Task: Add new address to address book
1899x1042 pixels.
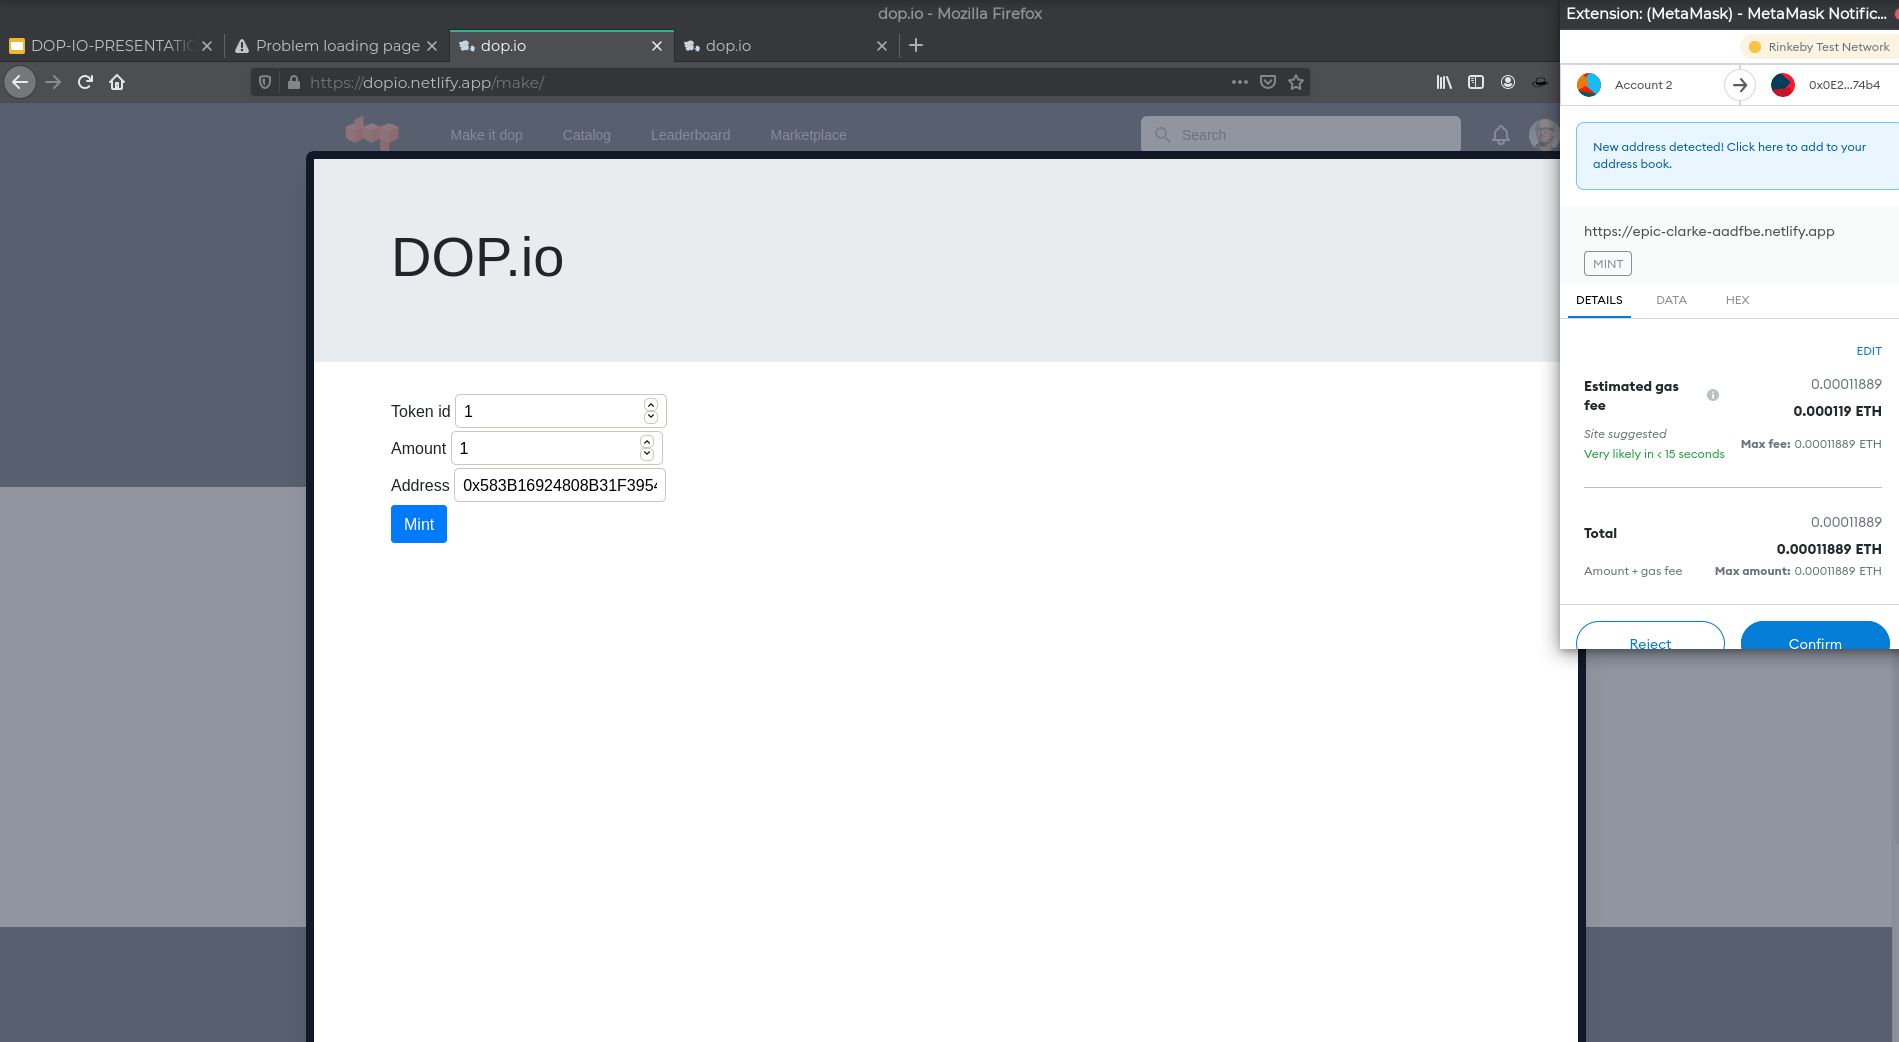Action: 1736,155
